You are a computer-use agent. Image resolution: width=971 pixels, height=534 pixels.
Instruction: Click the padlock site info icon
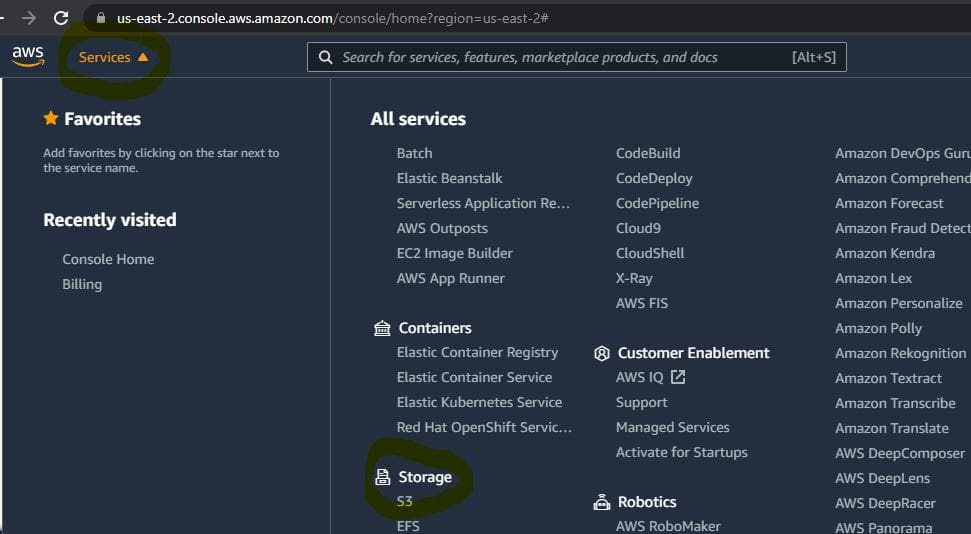(x=101, y=18)
